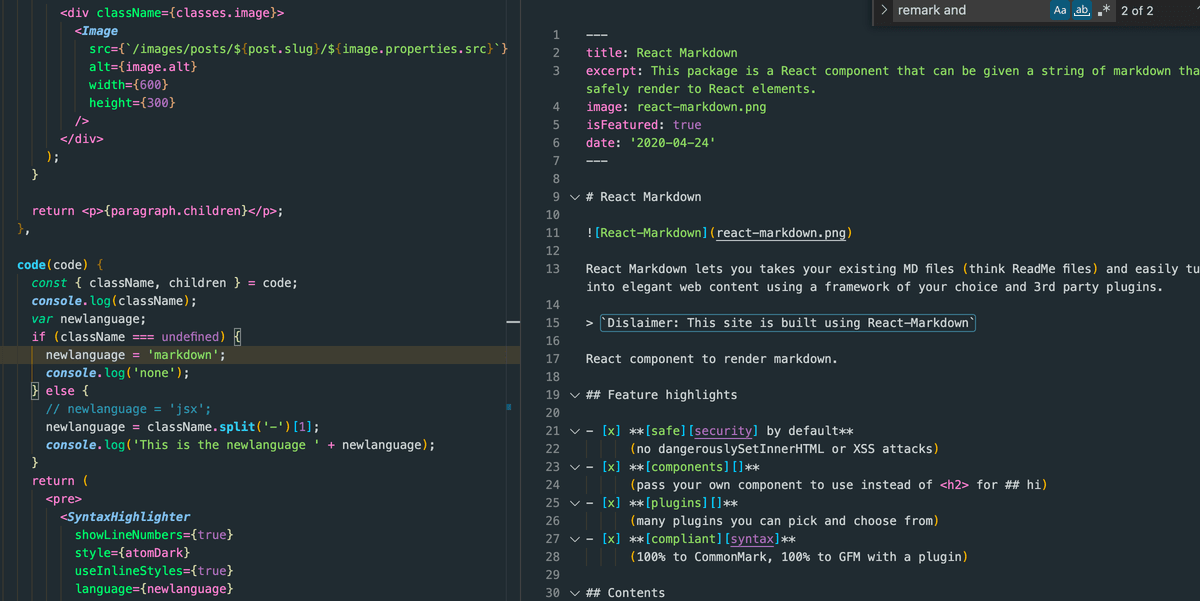The width and height of the screenshot is (1200, 601).
Task: Click the blue marker in left editor's scrollbar
Action: [x=508, y=407]
